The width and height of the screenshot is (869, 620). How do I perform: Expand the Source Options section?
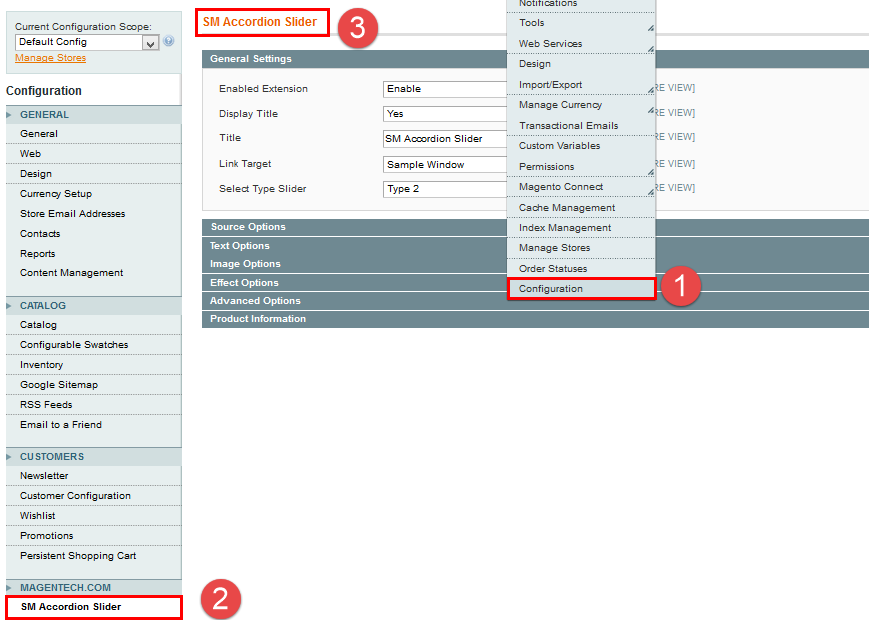coord(354,227)
